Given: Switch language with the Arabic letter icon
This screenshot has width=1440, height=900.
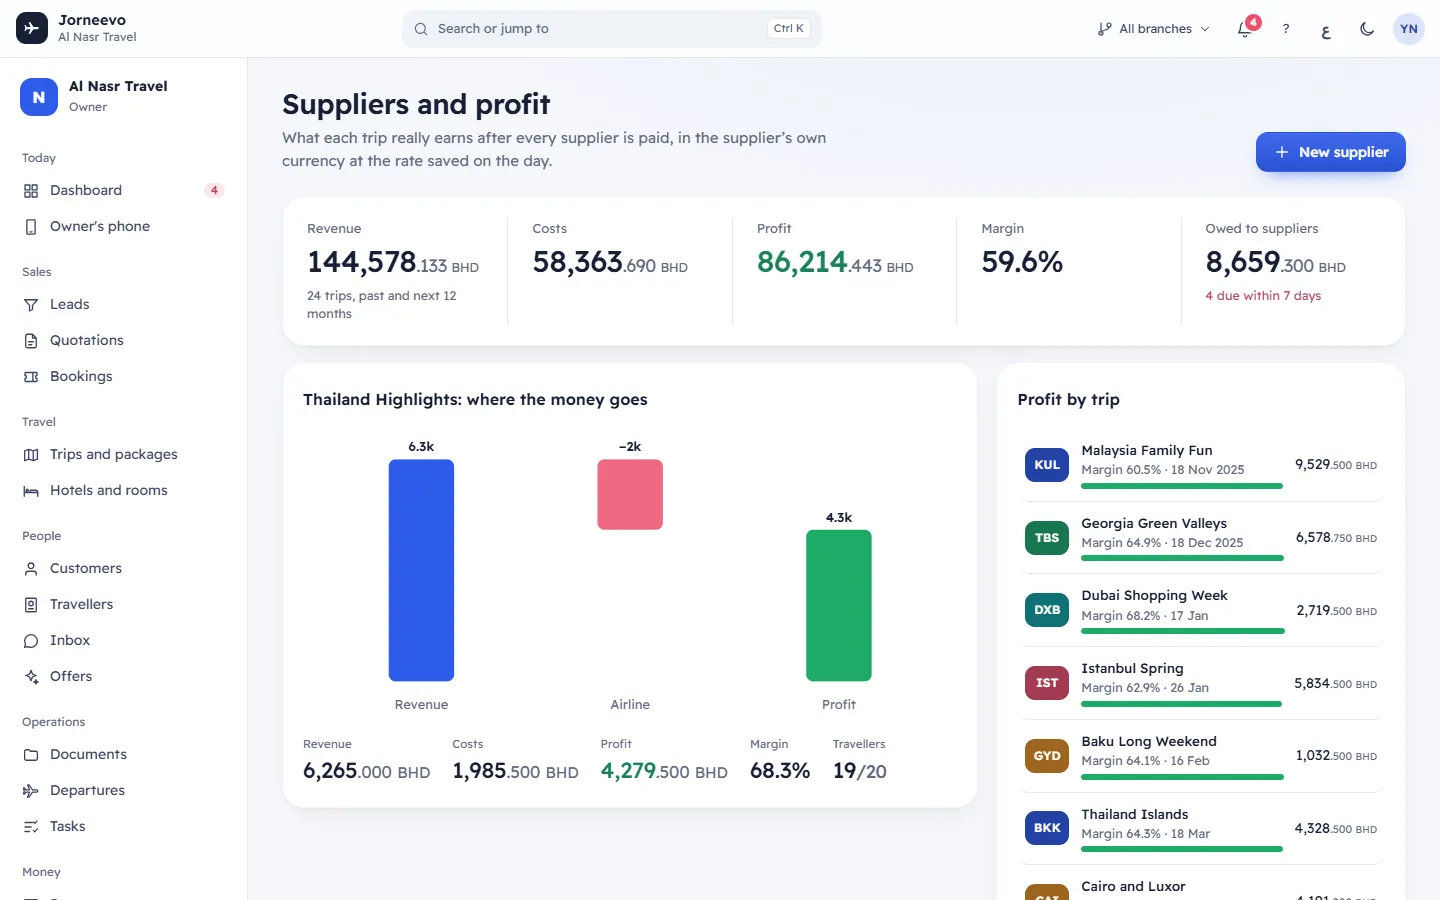Looking at the screenshot, I should 1326,29.
